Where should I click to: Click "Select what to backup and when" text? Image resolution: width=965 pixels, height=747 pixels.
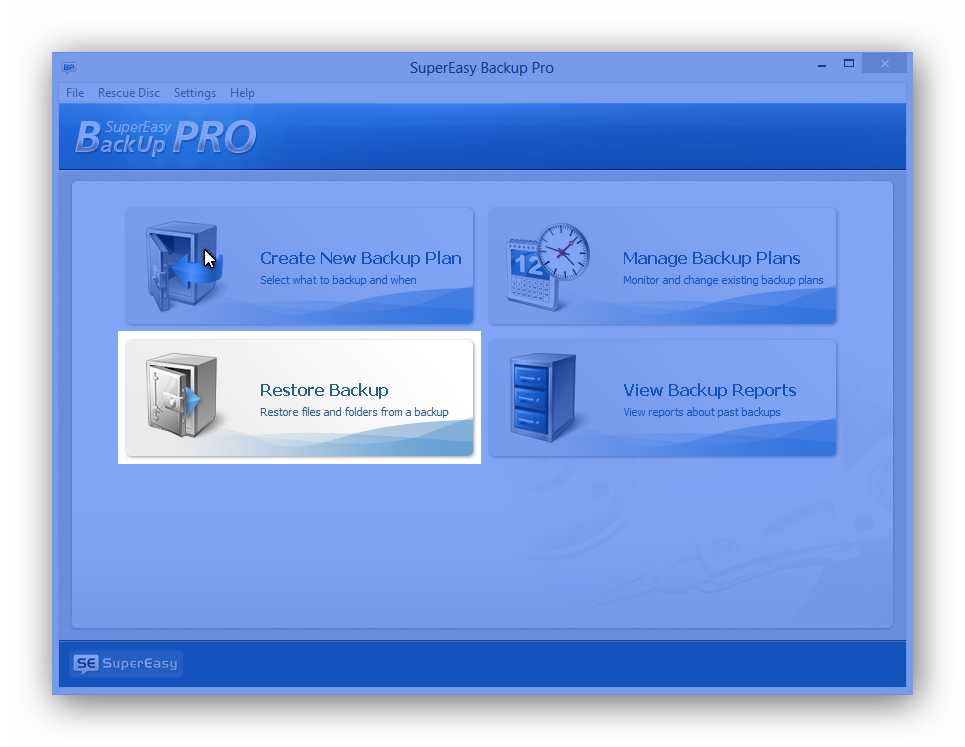pos(338,280)
